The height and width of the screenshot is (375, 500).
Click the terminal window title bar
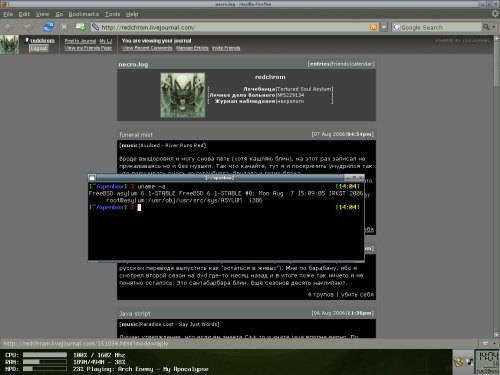(219, 178)
